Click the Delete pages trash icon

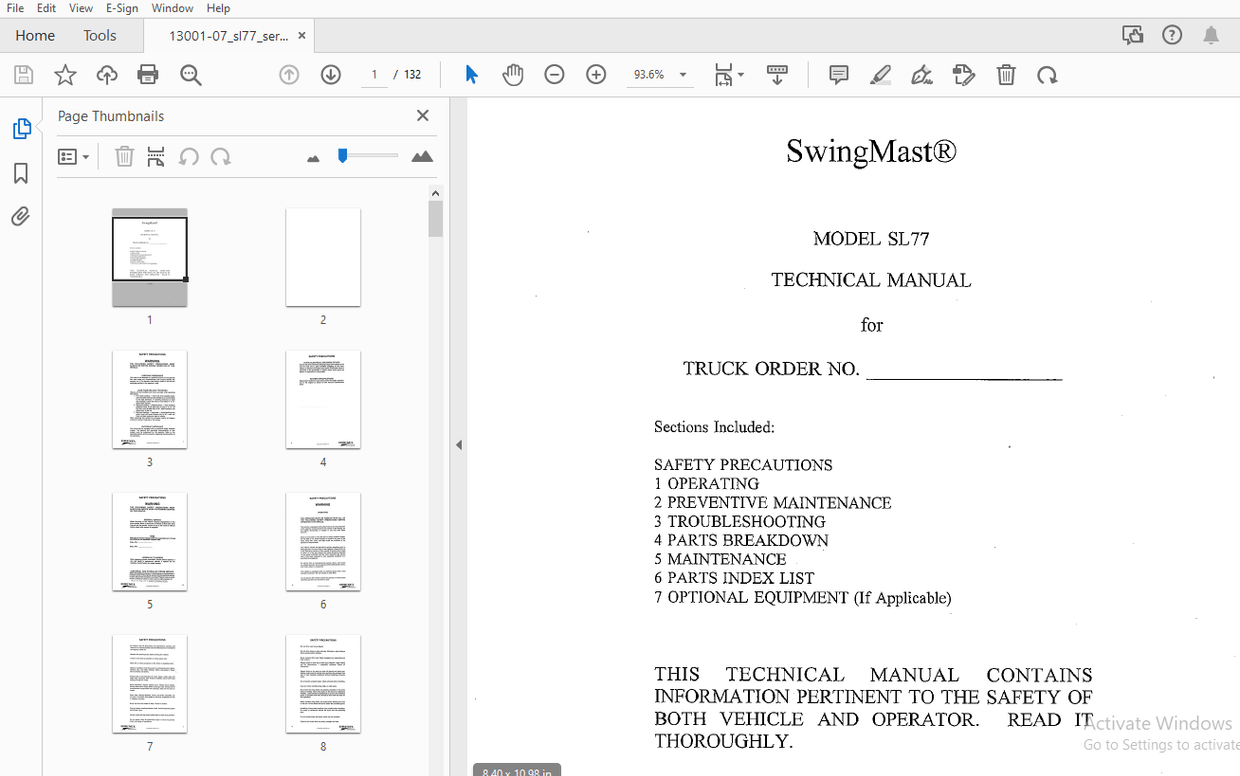point(1006,74)
